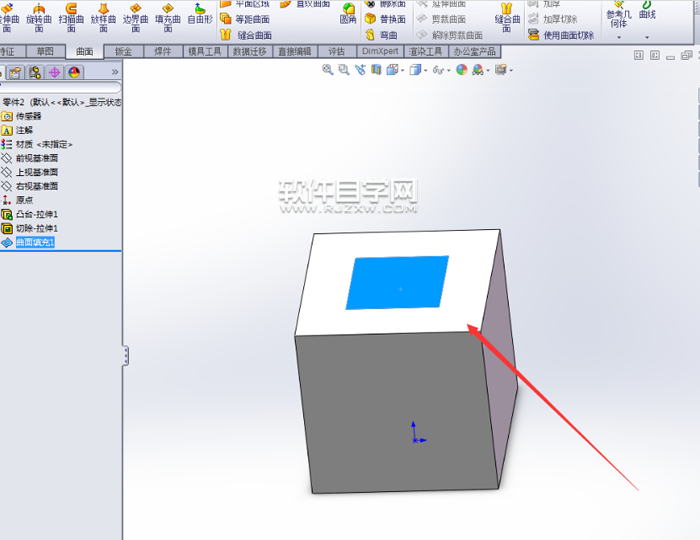Click the View Settings monitor icon
This screenshot has width=700, height=540.
click(x=501, y=70)
